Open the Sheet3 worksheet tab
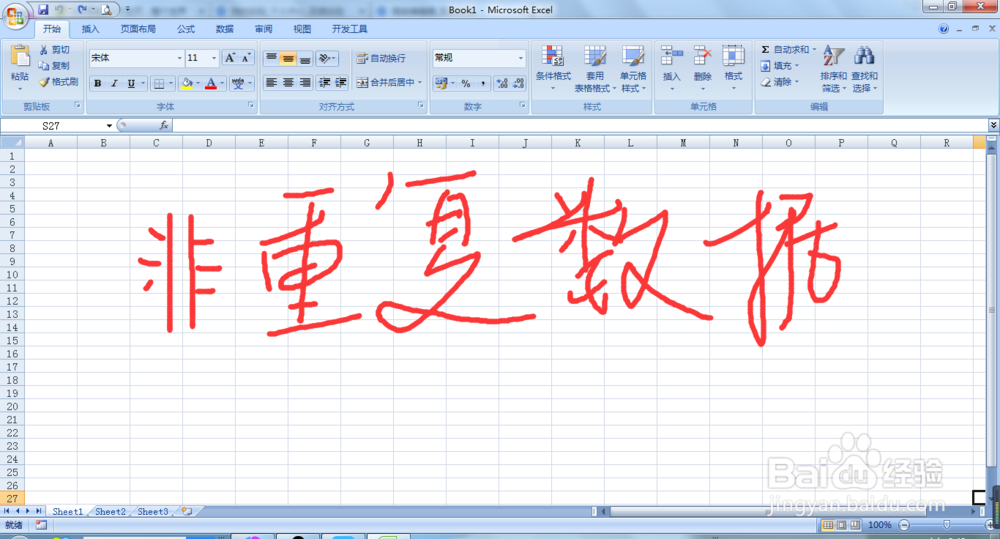 click(152, 512)
